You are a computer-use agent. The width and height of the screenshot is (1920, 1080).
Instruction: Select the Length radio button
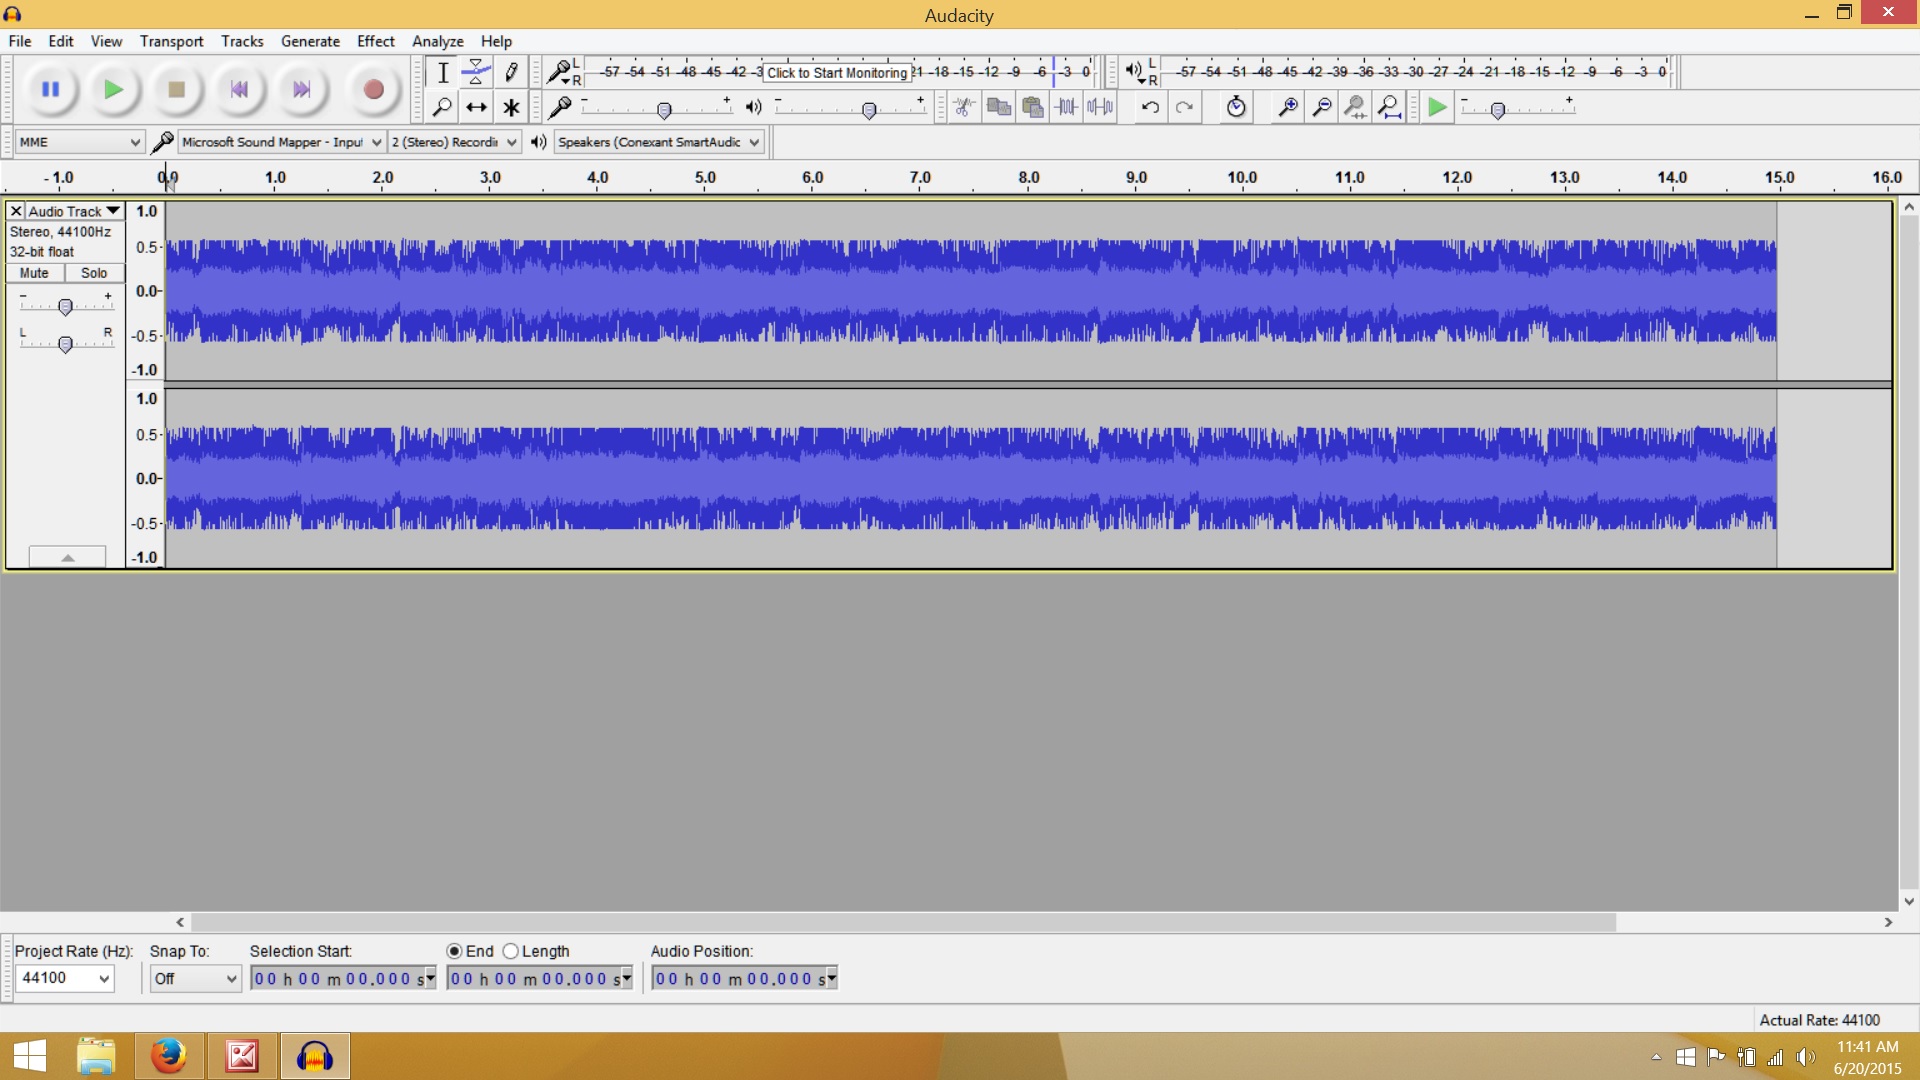pyautogui.click(x=511, y=951)
